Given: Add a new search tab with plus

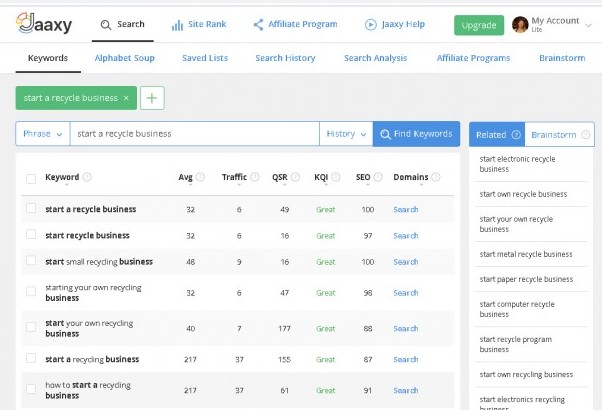Looking at the screenshot, I should [152, 98].
